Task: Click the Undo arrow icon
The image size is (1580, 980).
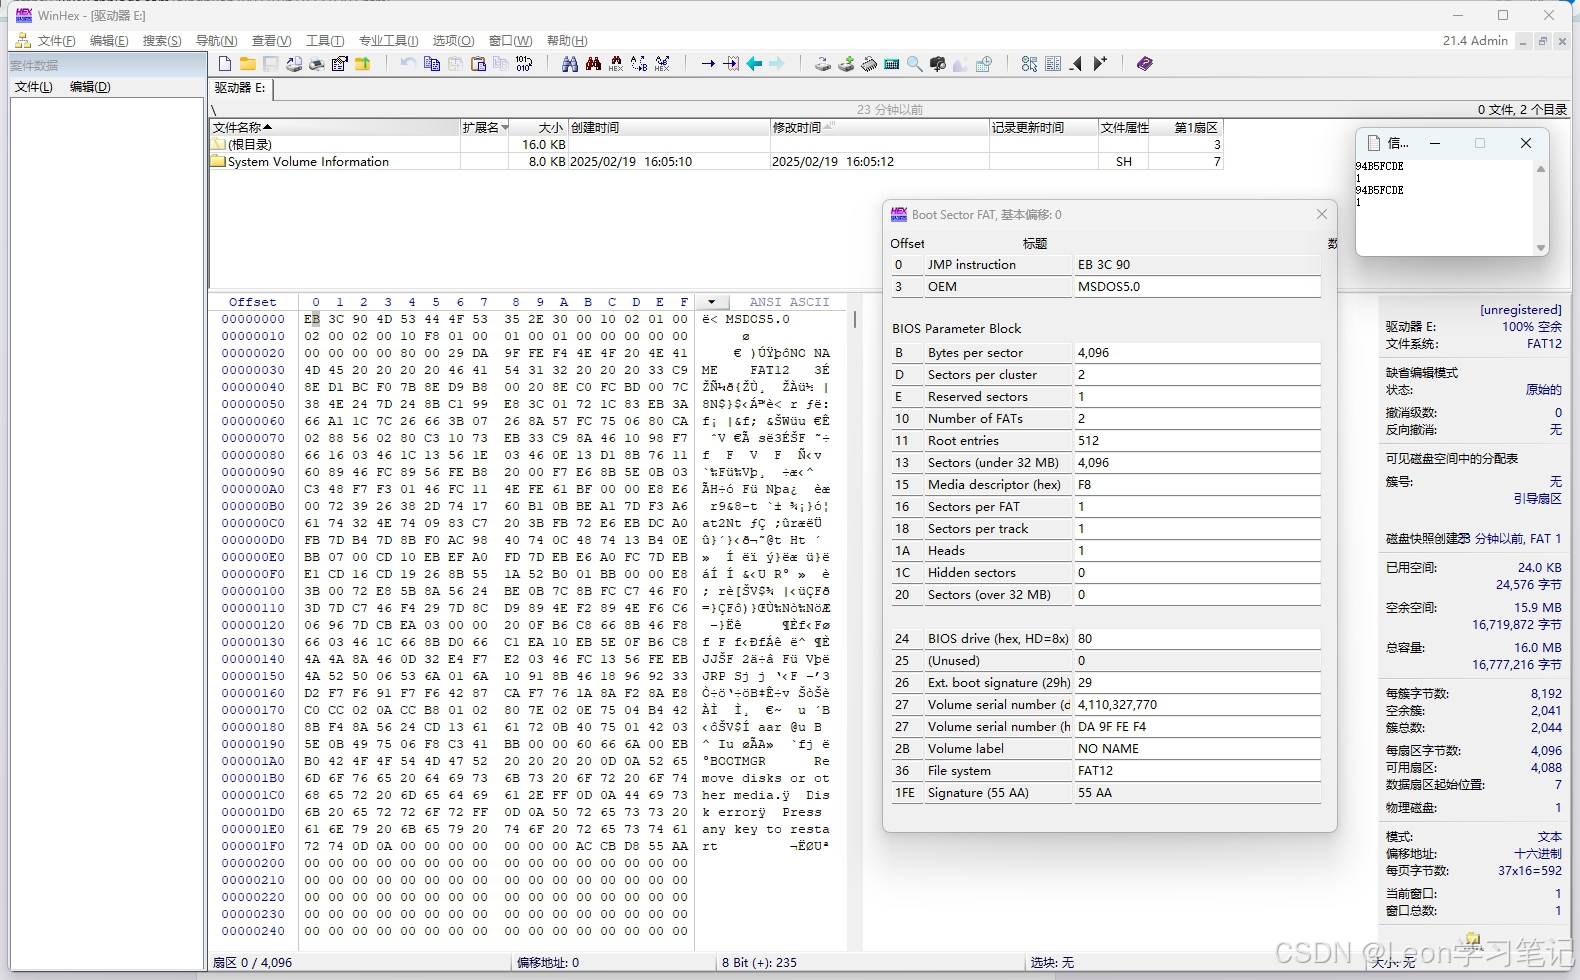Action: point(408,64)
